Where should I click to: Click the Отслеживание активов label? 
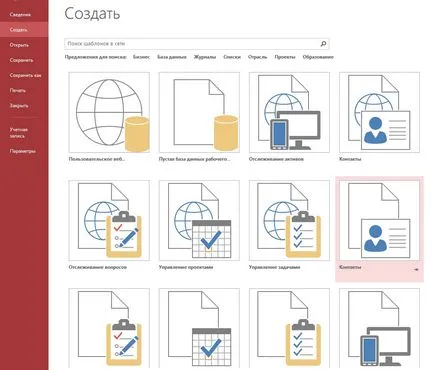[x=276, y=159]
